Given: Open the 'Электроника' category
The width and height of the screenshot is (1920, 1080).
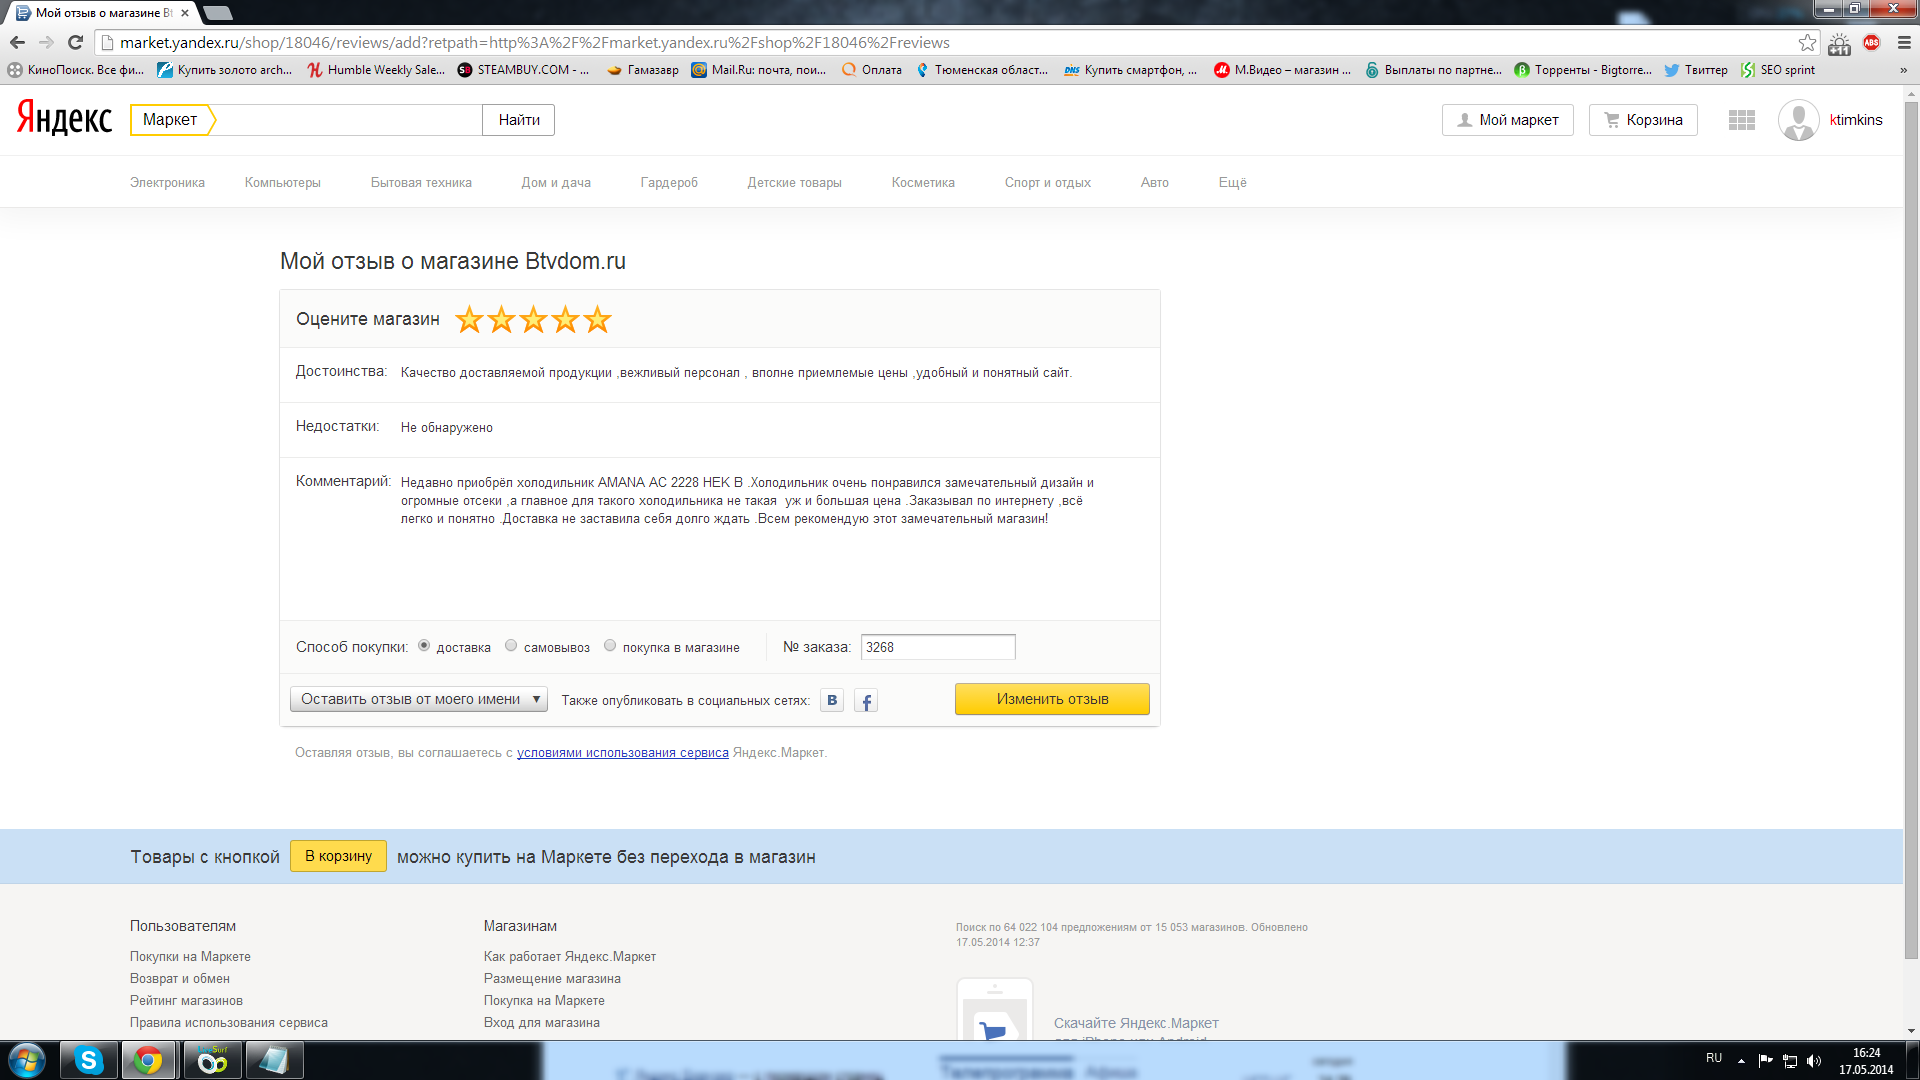Looking at the screenshot, I should pyautogui.click(x=167, y=183).
